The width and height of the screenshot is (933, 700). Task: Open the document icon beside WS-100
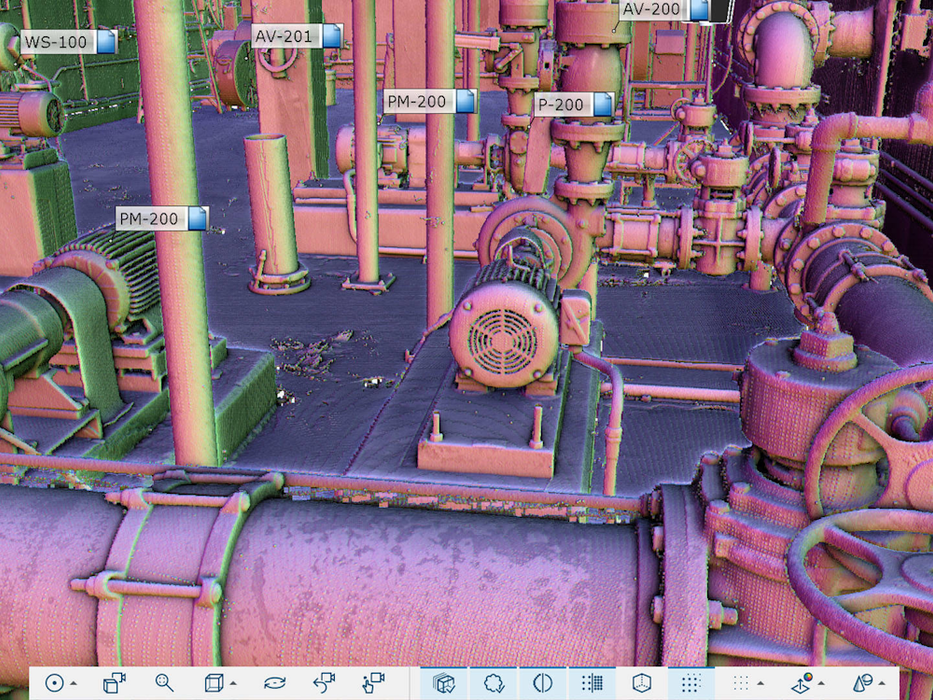[106, 42]
